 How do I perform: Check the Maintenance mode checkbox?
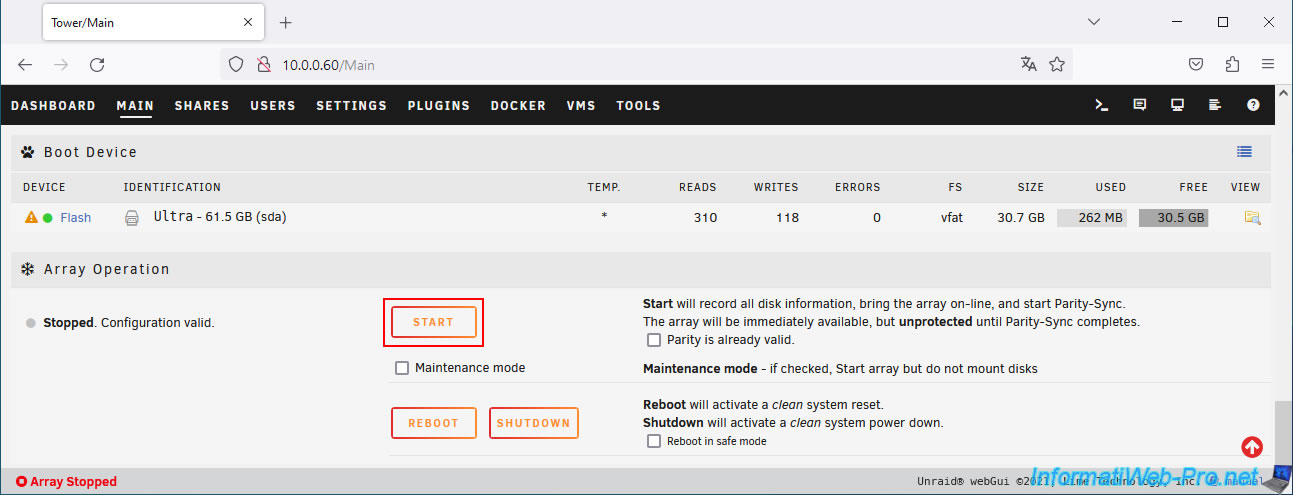pos(402,368)
